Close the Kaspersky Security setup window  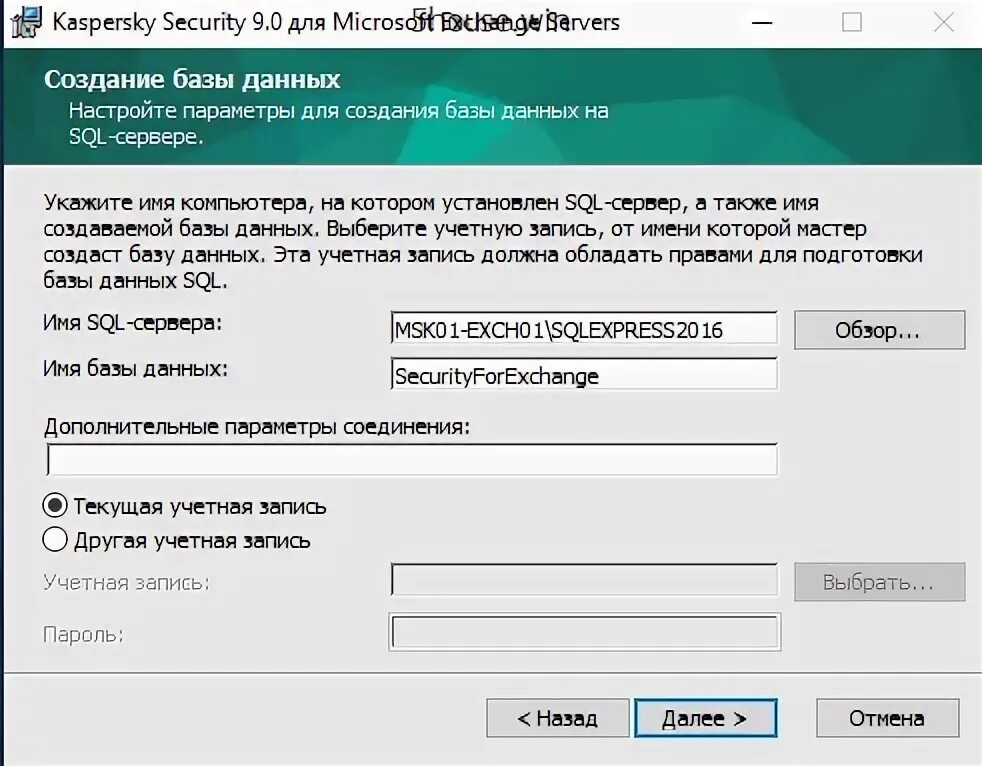pyautogui.click(x=943, y=21)
